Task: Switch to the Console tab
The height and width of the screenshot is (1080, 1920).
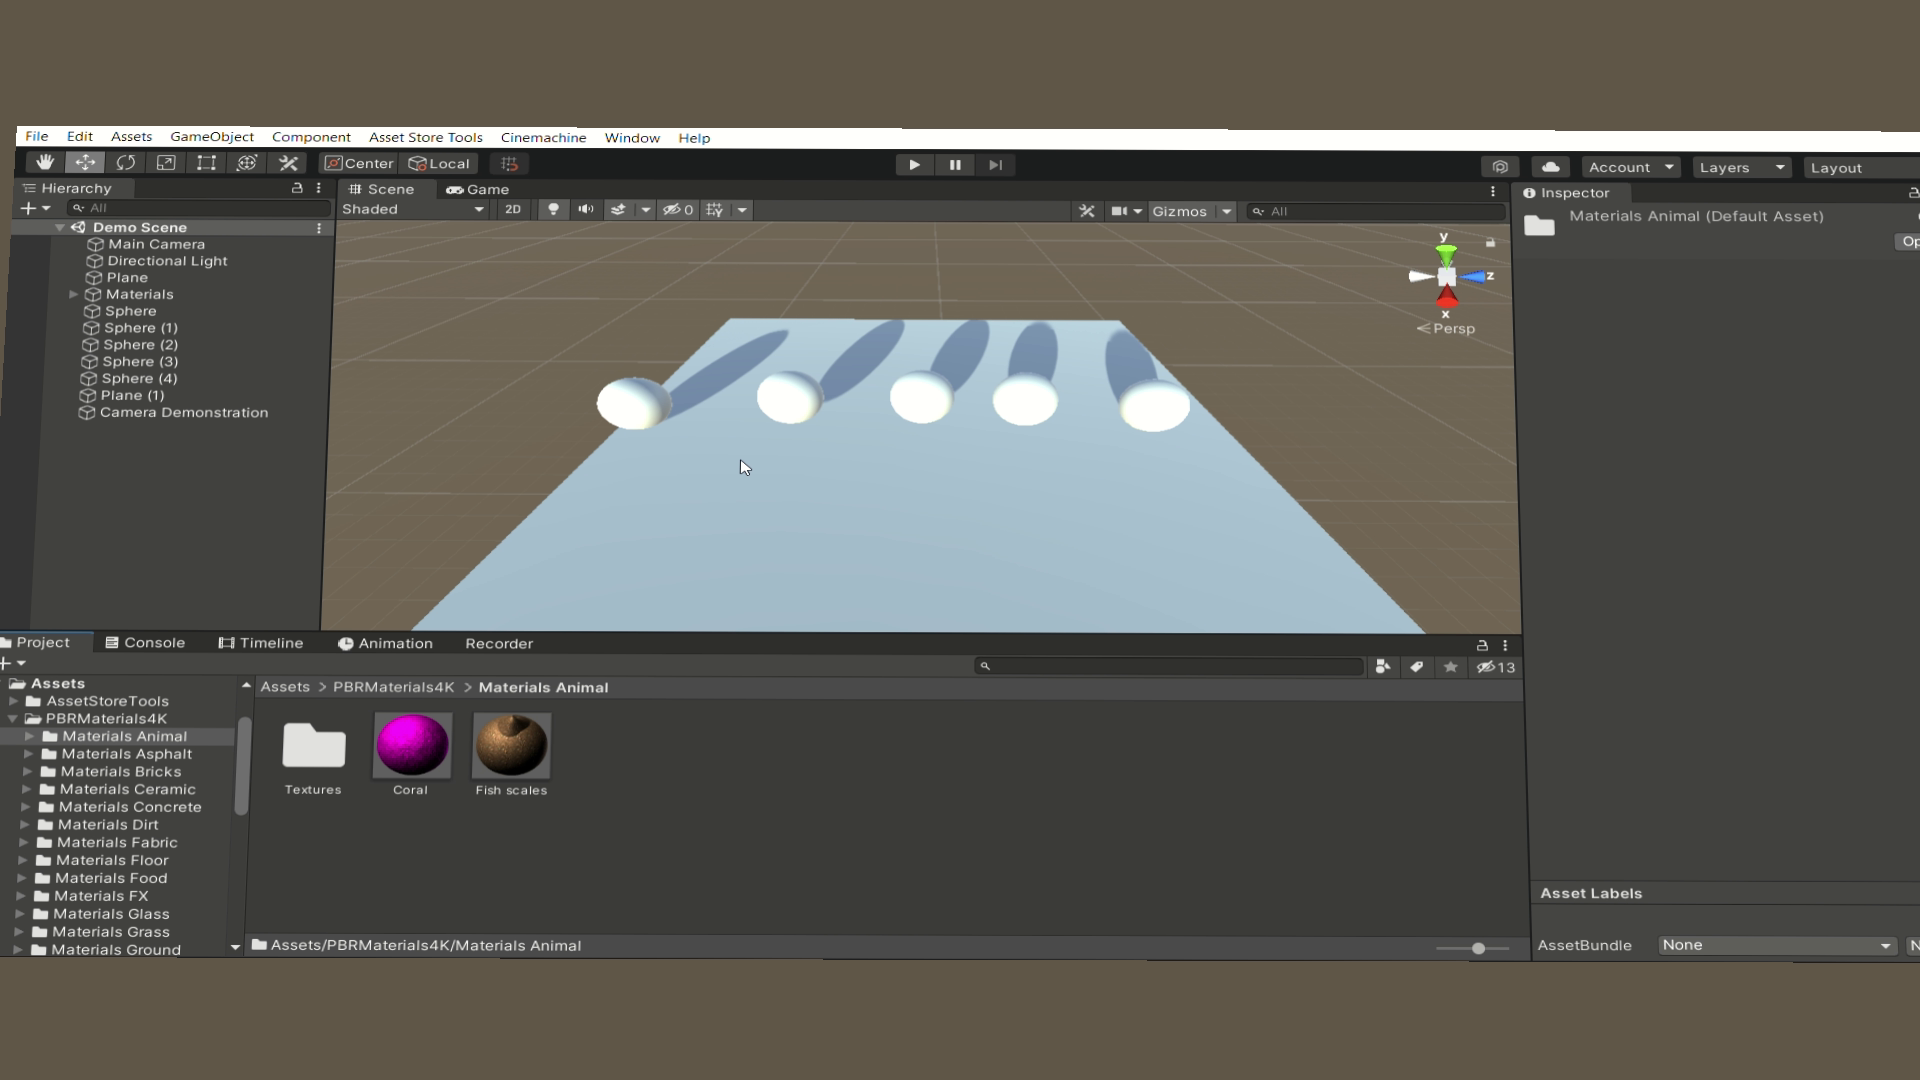Action: coord(146,643)
